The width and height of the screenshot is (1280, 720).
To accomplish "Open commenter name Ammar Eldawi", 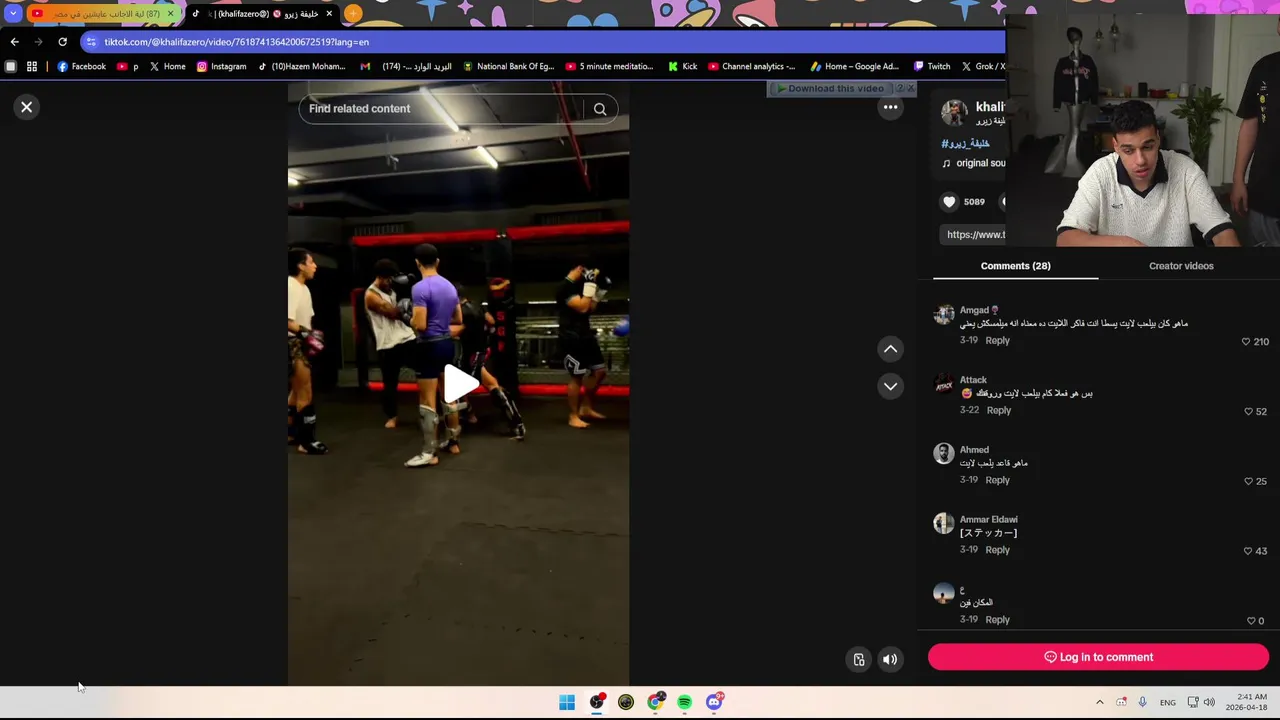I will 988,520.
